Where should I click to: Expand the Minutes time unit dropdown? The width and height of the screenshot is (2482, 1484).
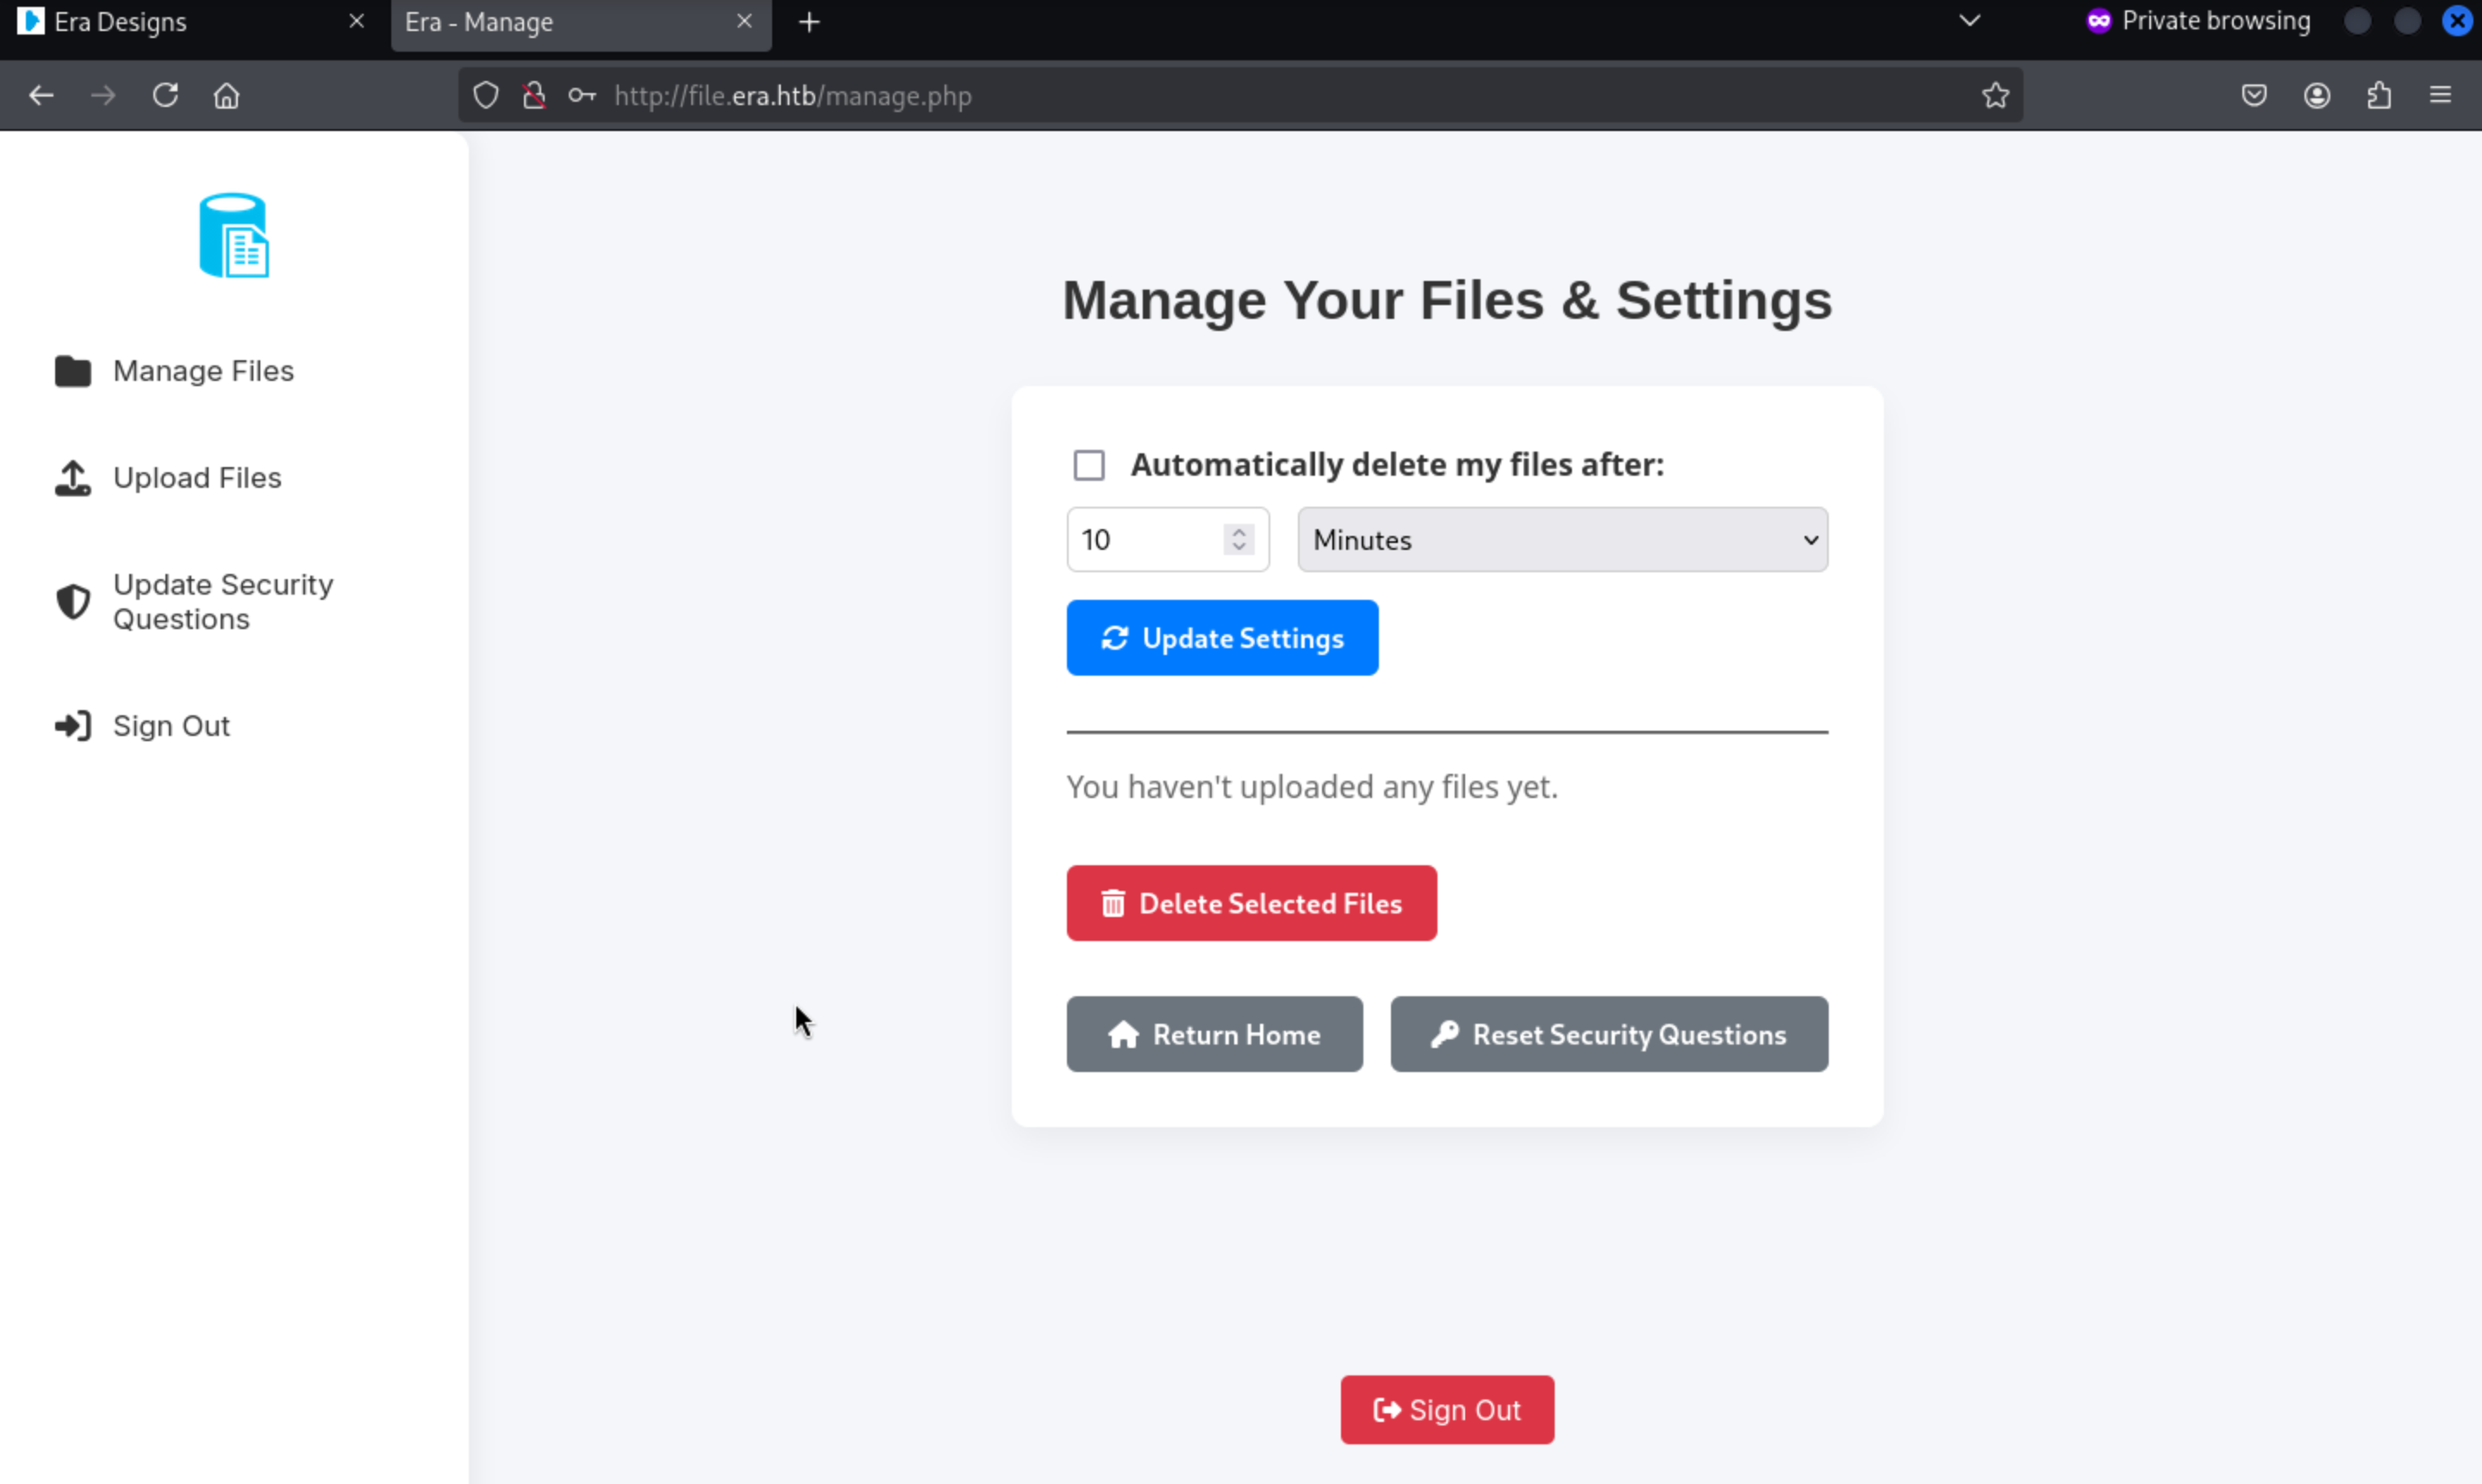pyautogui.click(x=1562, y=540)
